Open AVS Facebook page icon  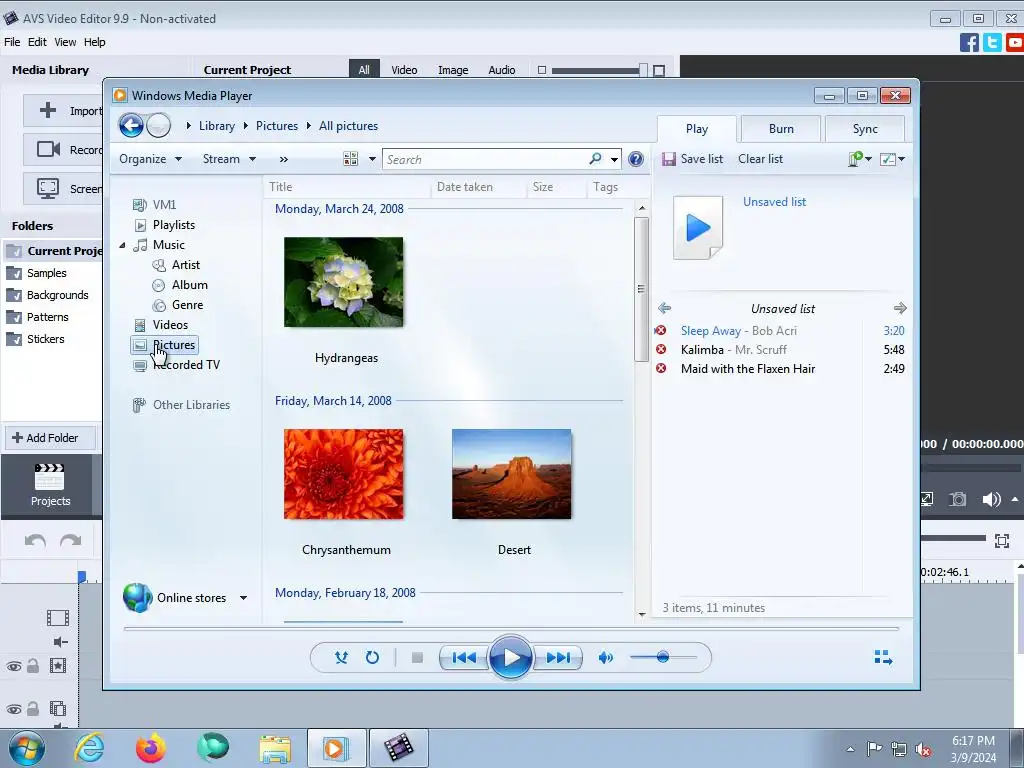point(969,42)
